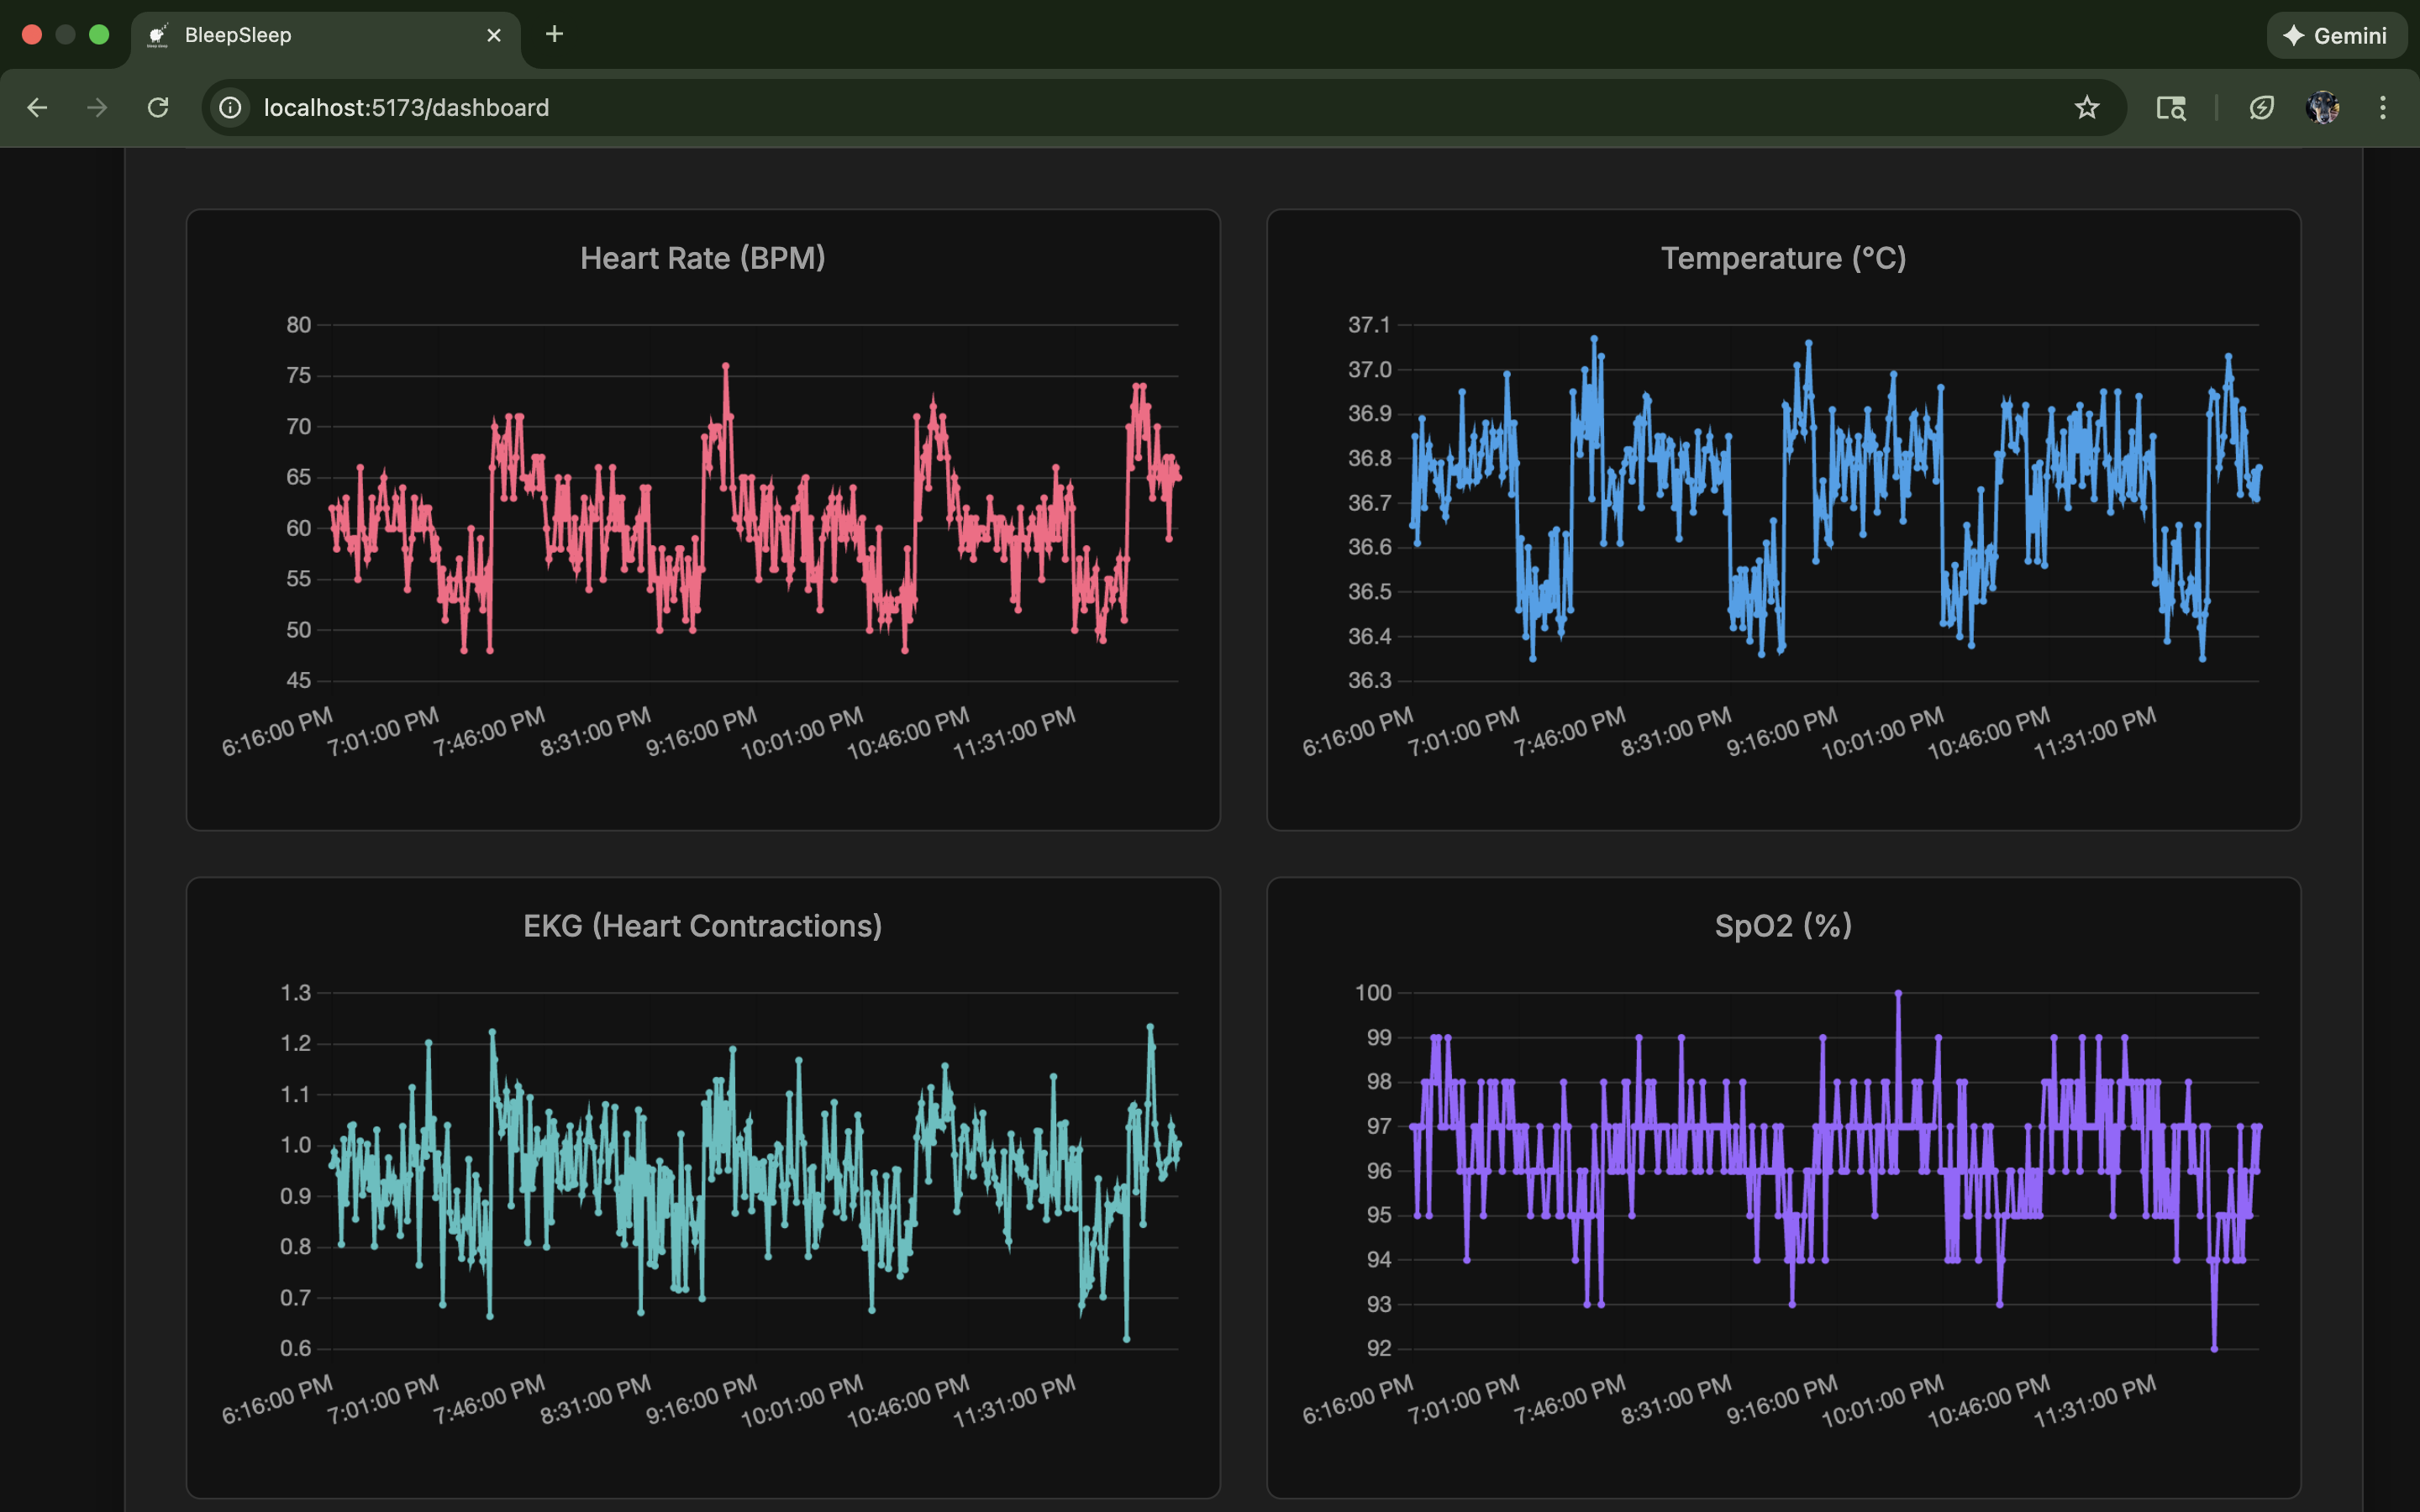Click the browser forward arrow

(97, 107)
